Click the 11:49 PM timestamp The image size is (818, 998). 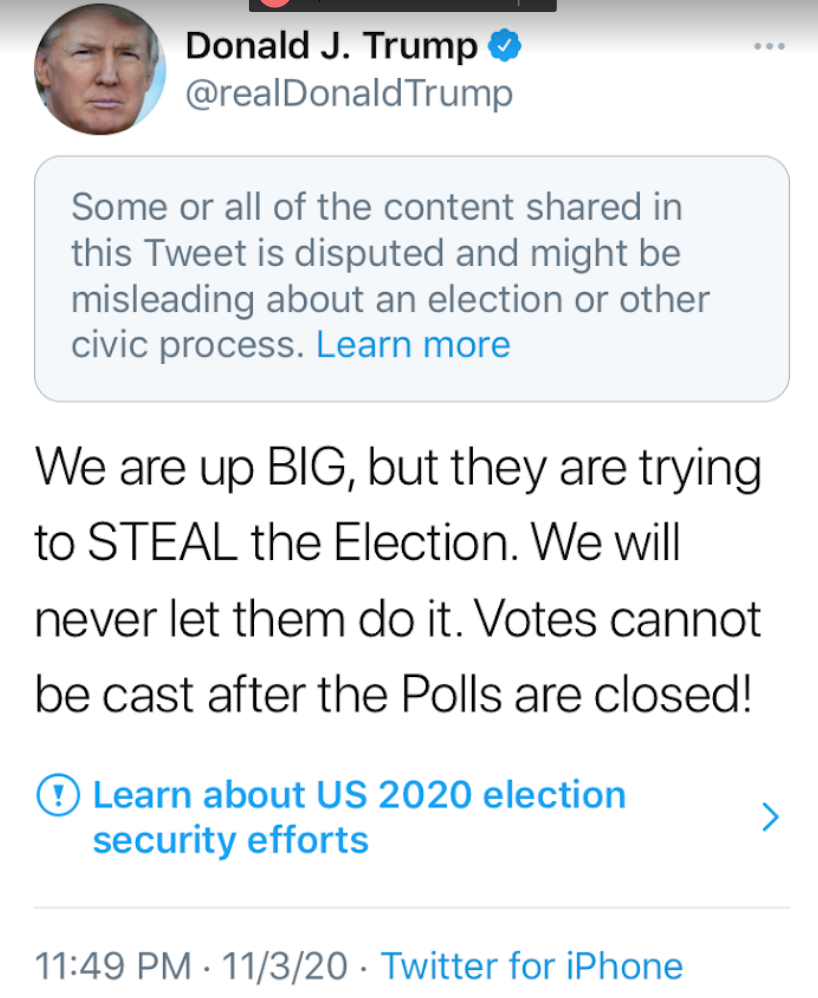[x=112, y=966]
